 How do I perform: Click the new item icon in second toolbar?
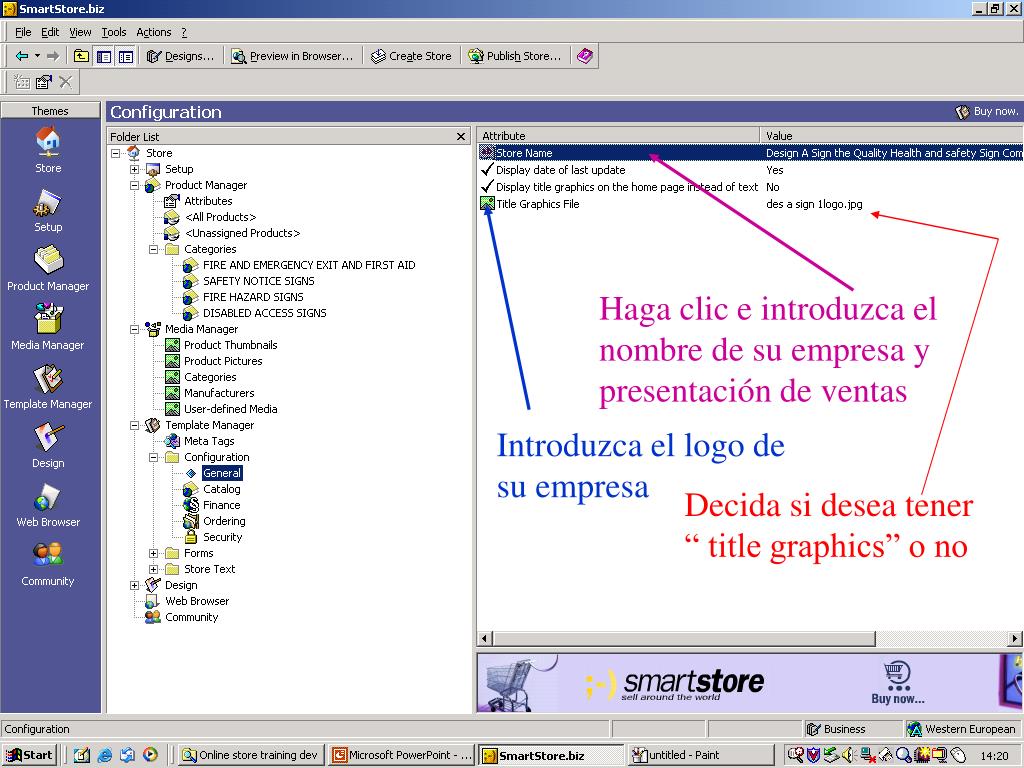(x=22, y=82)
